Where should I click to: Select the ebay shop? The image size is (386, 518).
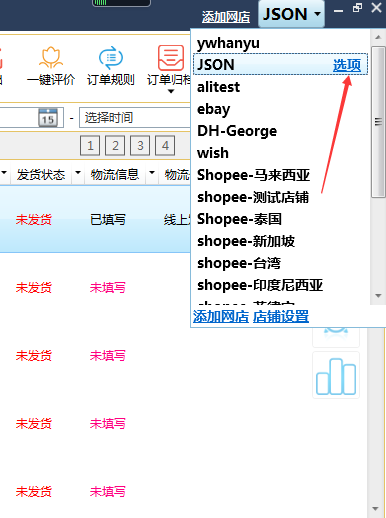[213, 109]
